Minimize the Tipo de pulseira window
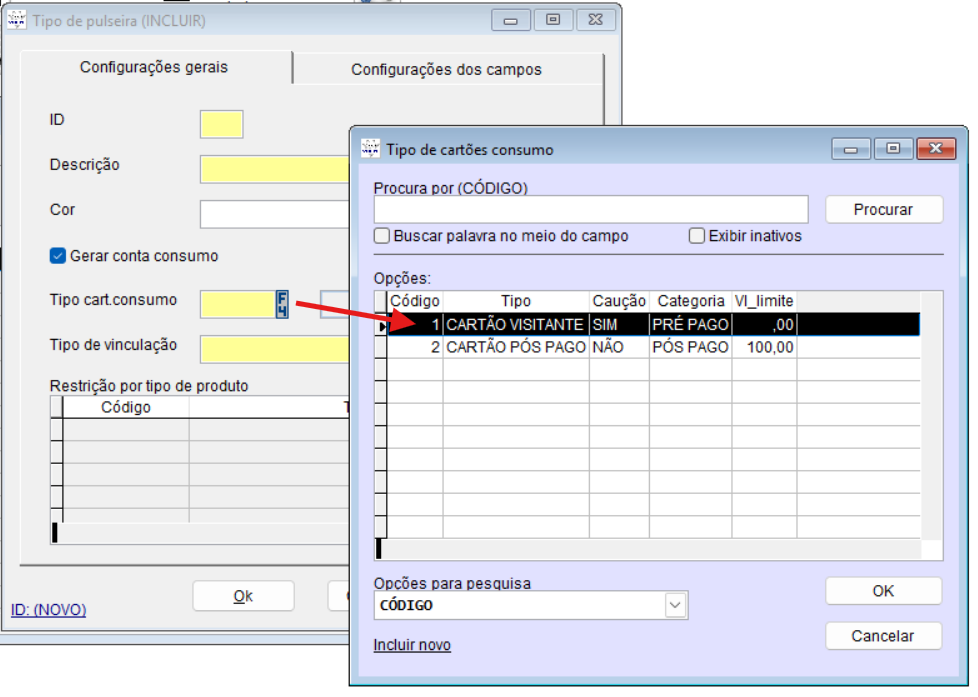 click(x=511, y=20)
